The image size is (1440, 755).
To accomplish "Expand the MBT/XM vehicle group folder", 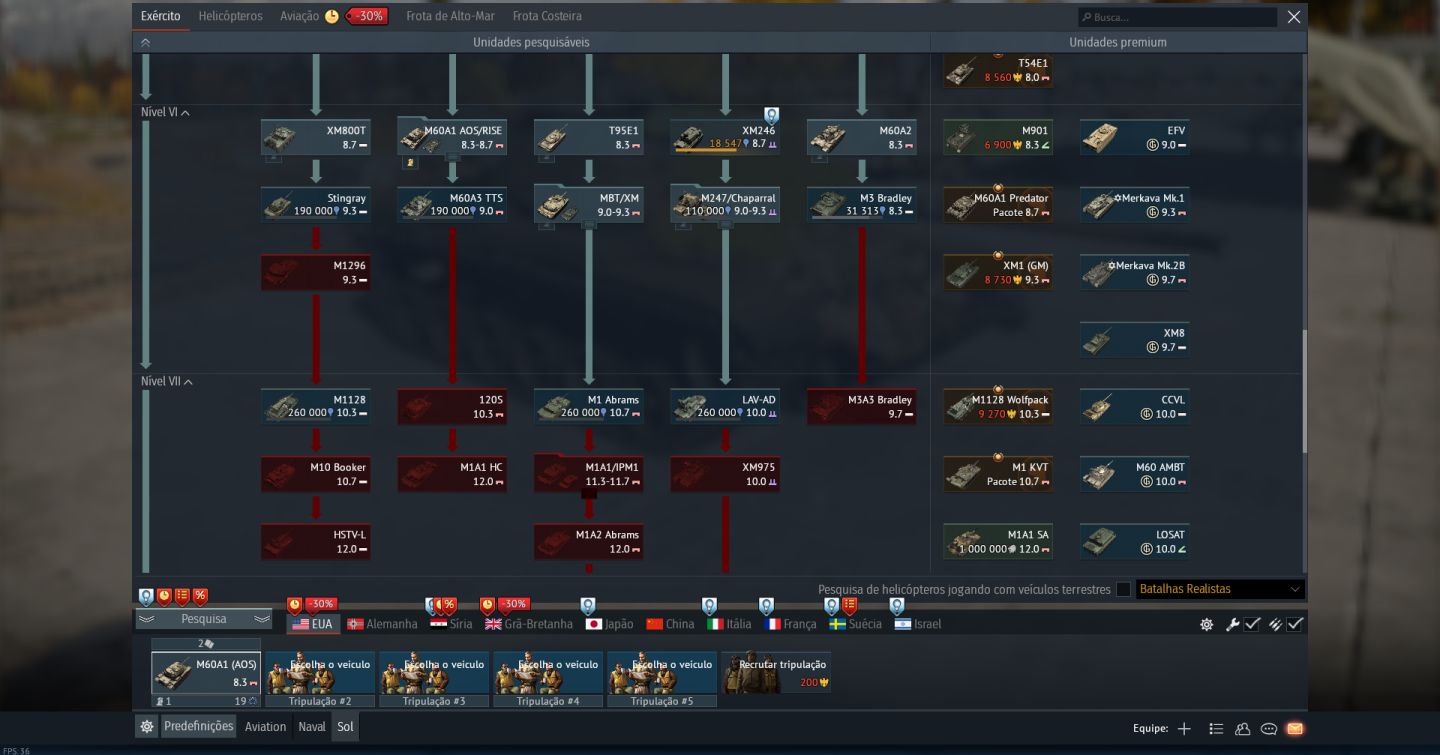I will pyautogui.click(x=588, y=205).
